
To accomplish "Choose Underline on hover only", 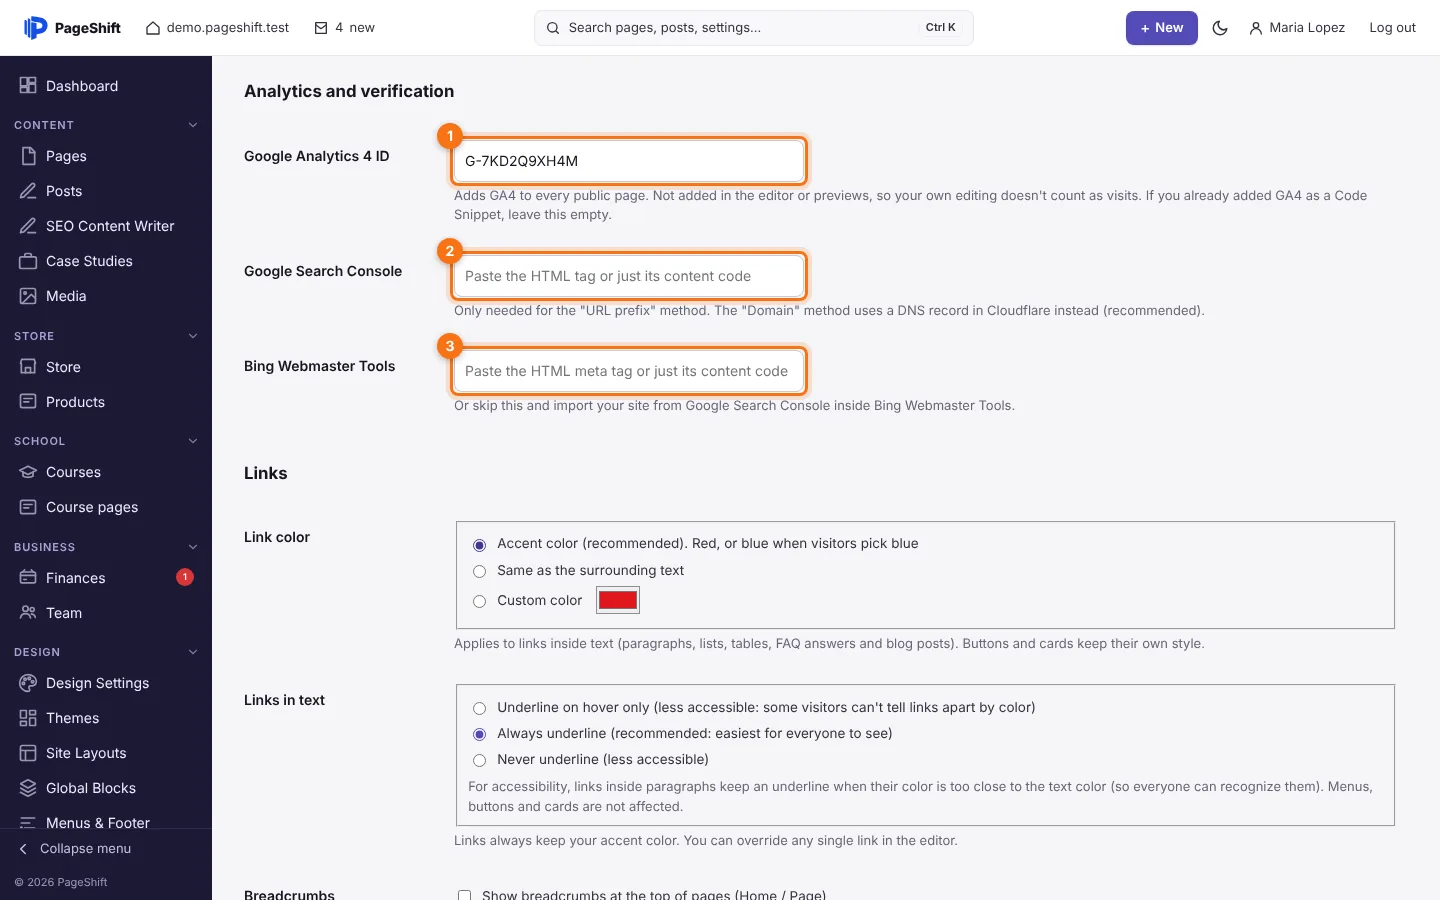I will tap(479, 708).
